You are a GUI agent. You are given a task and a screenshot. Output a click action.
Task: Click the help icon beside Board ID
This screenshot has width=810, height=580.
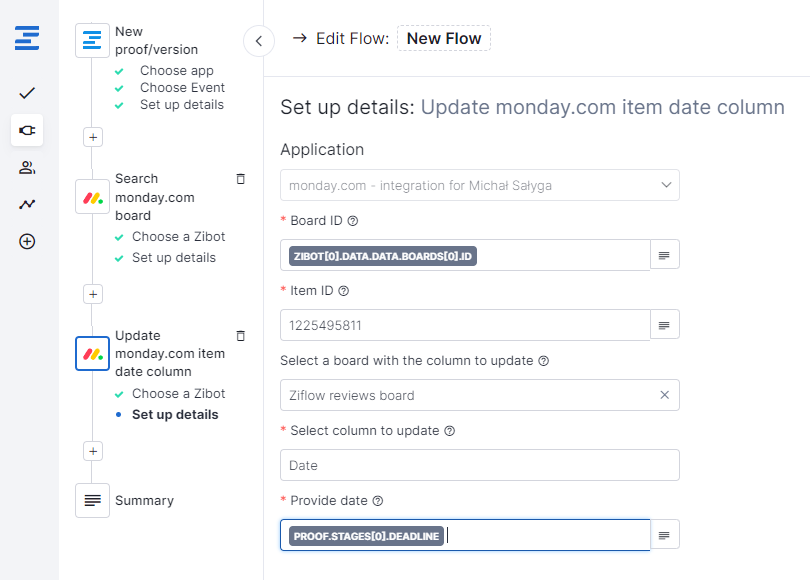tap(352, 221)
